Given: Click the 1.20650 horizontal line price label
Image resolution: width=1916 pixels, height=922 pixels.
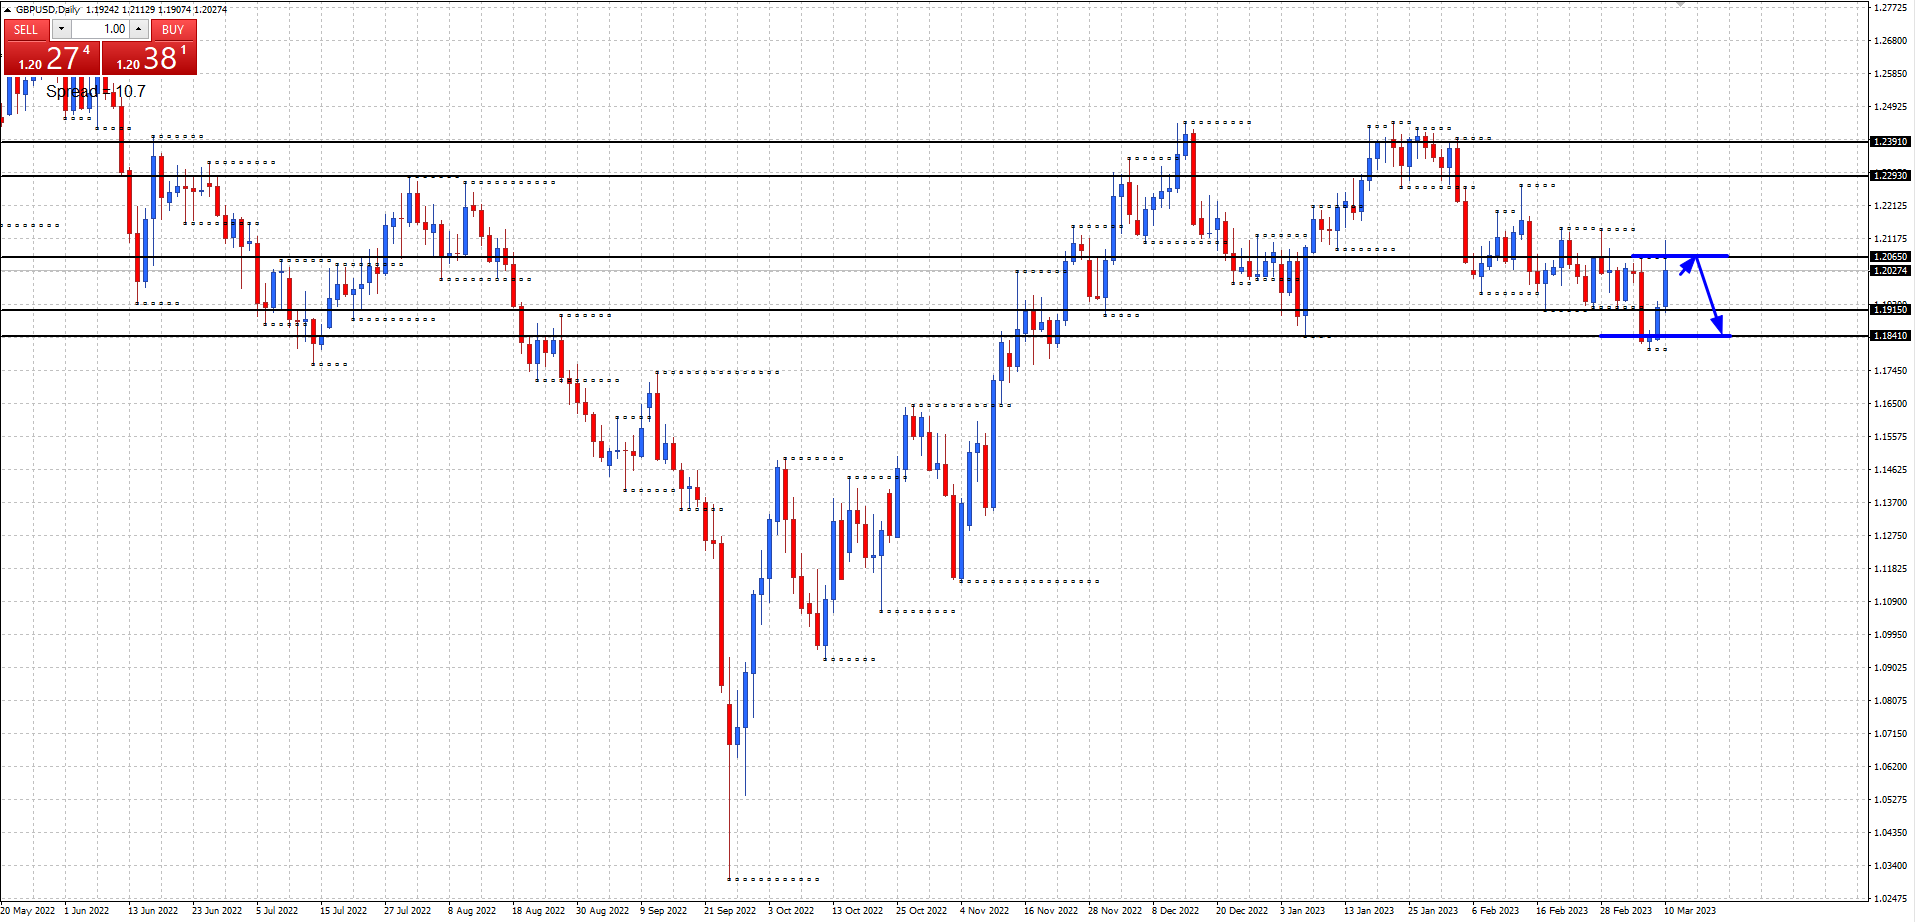Looking at the screenshot, I should [1890, 257].
